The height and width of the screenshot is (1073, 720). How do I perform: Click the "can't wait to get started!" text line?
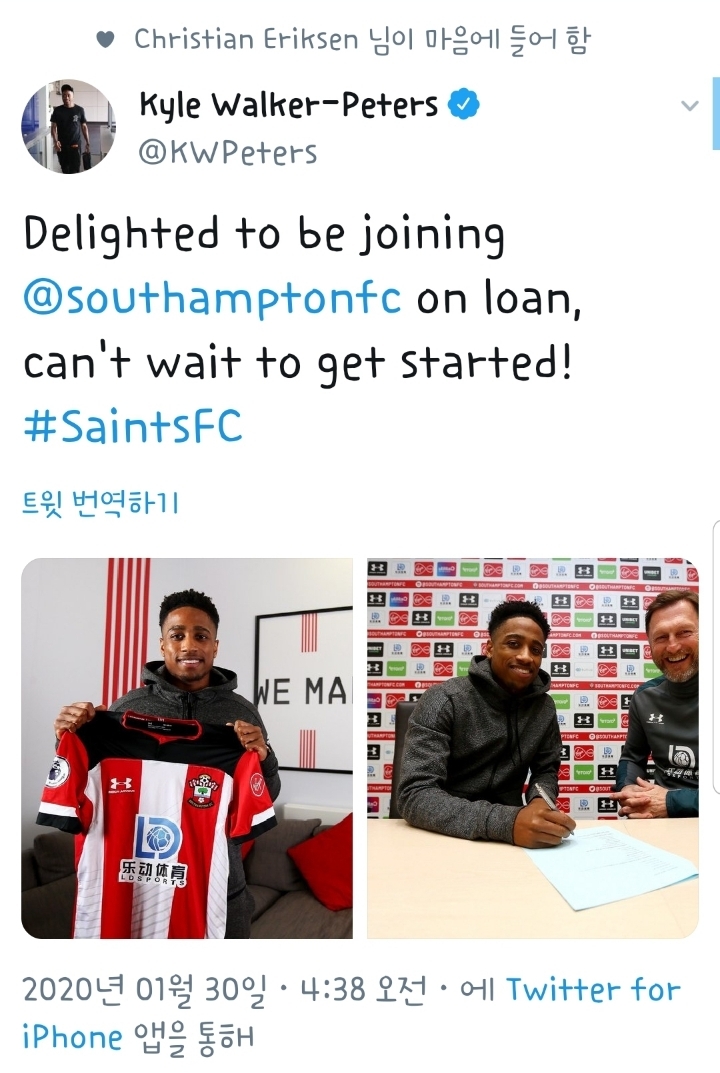(298, 363)
